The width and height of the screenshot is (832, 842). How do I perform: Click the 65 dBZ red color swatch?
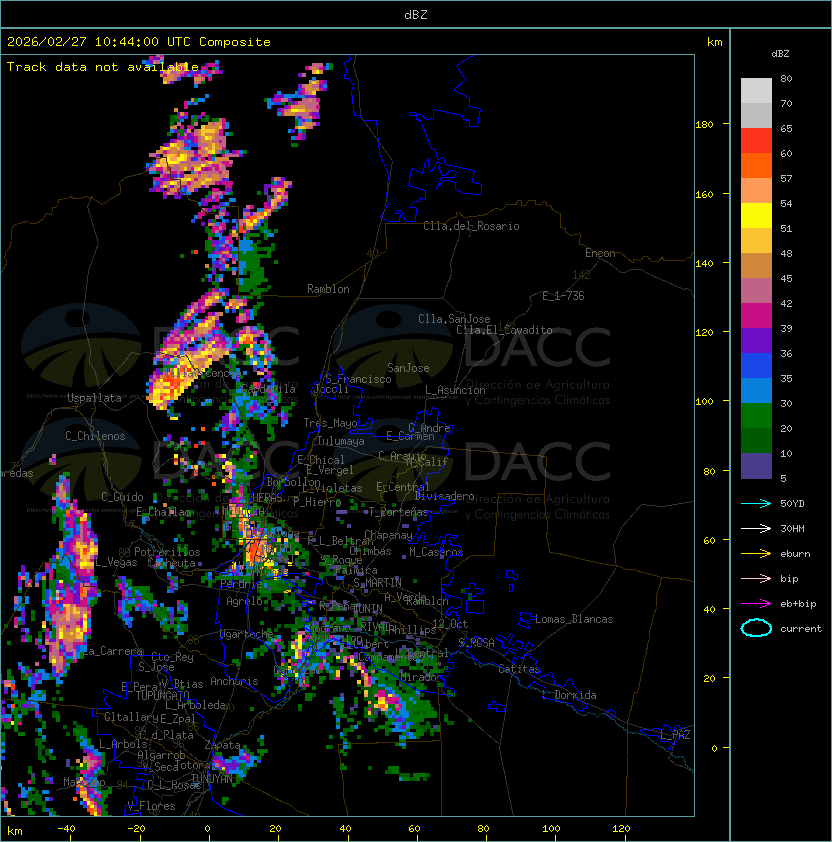point(756,141)
